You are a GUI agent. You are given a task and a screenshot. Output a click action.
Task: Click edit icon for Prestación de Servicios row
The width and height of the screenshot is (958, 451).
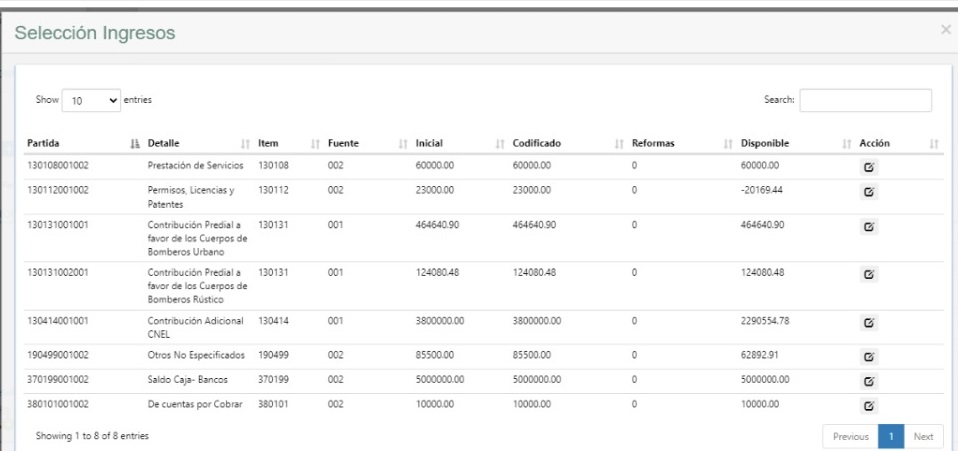pos(869,167)
